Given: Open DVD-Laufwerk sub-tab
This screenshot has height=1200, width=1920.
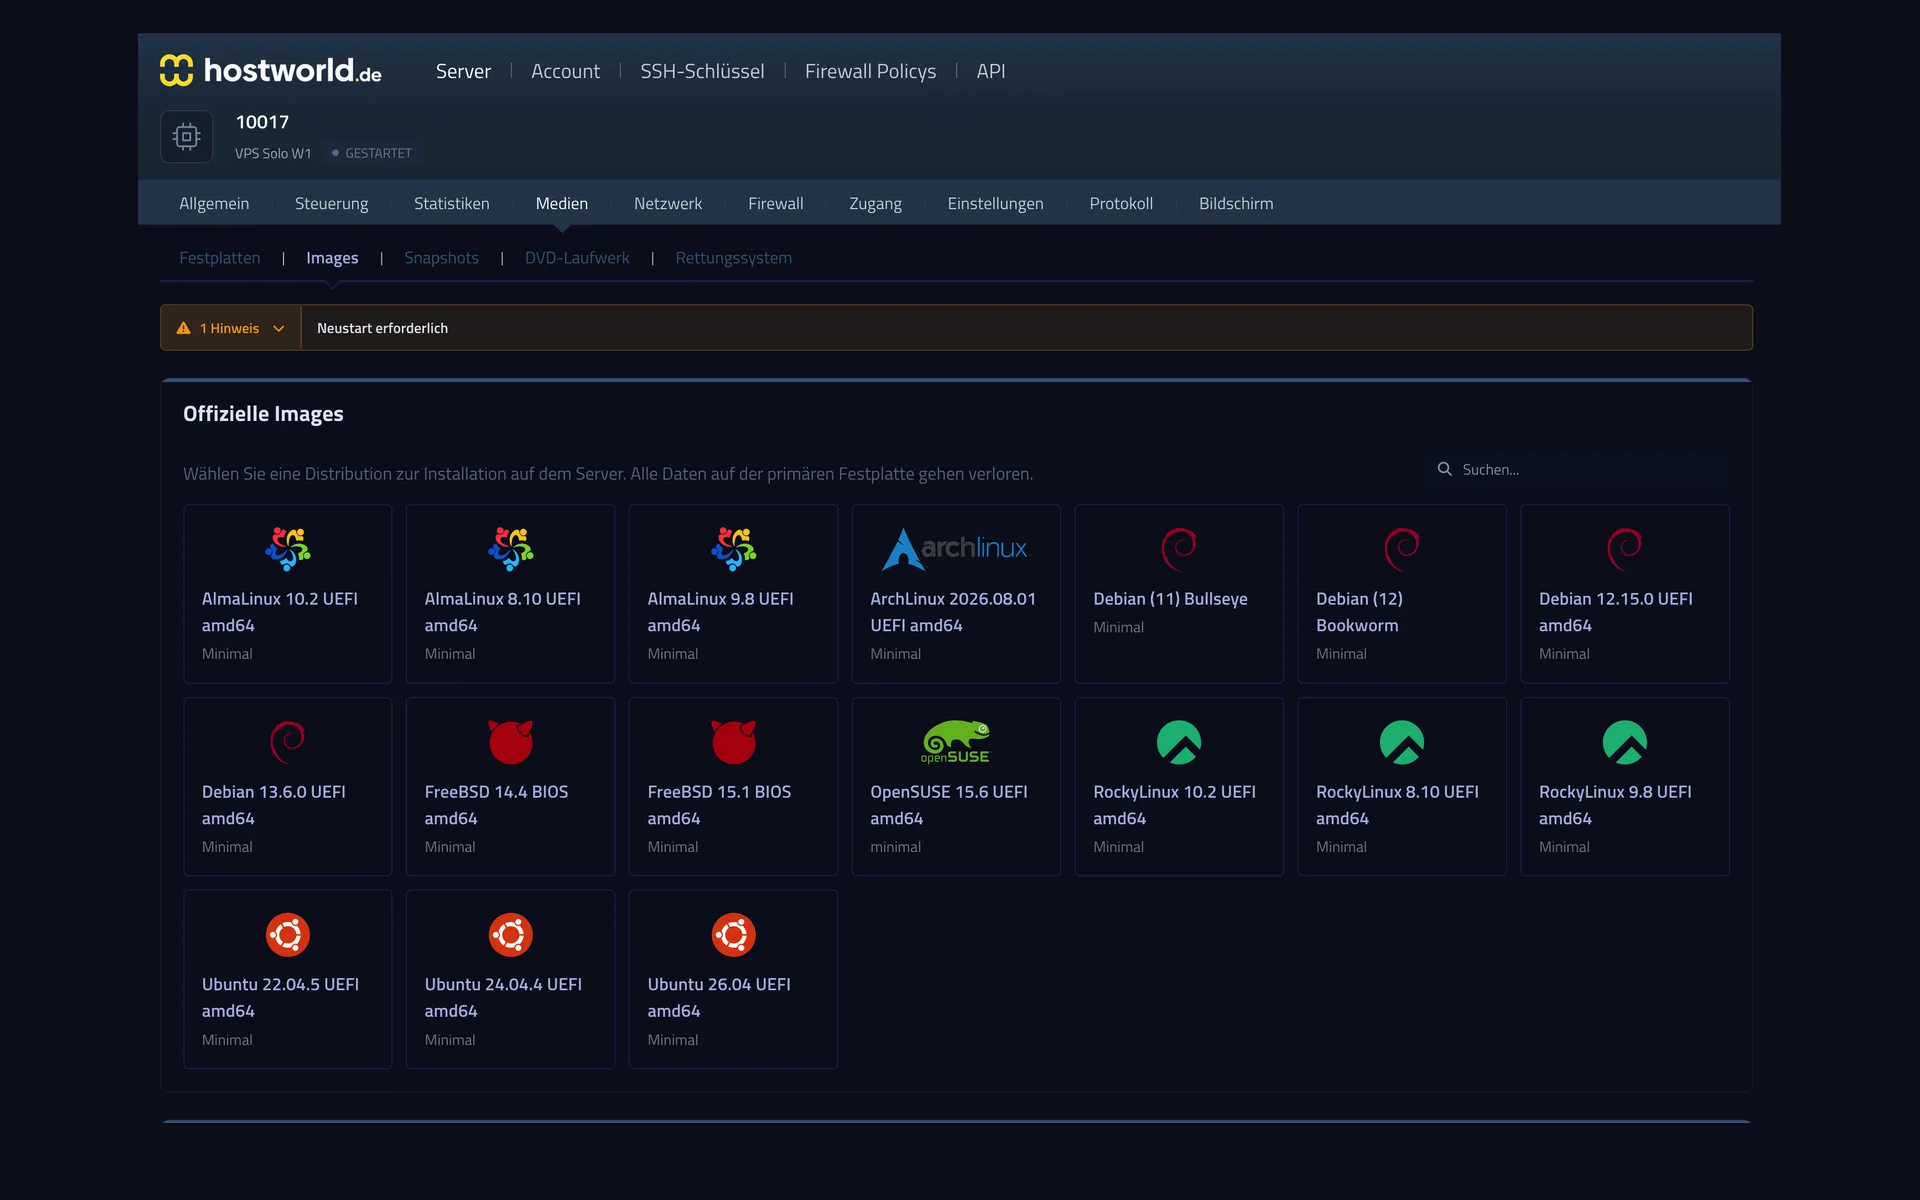Looking at the screenshot, I should 577,257.
